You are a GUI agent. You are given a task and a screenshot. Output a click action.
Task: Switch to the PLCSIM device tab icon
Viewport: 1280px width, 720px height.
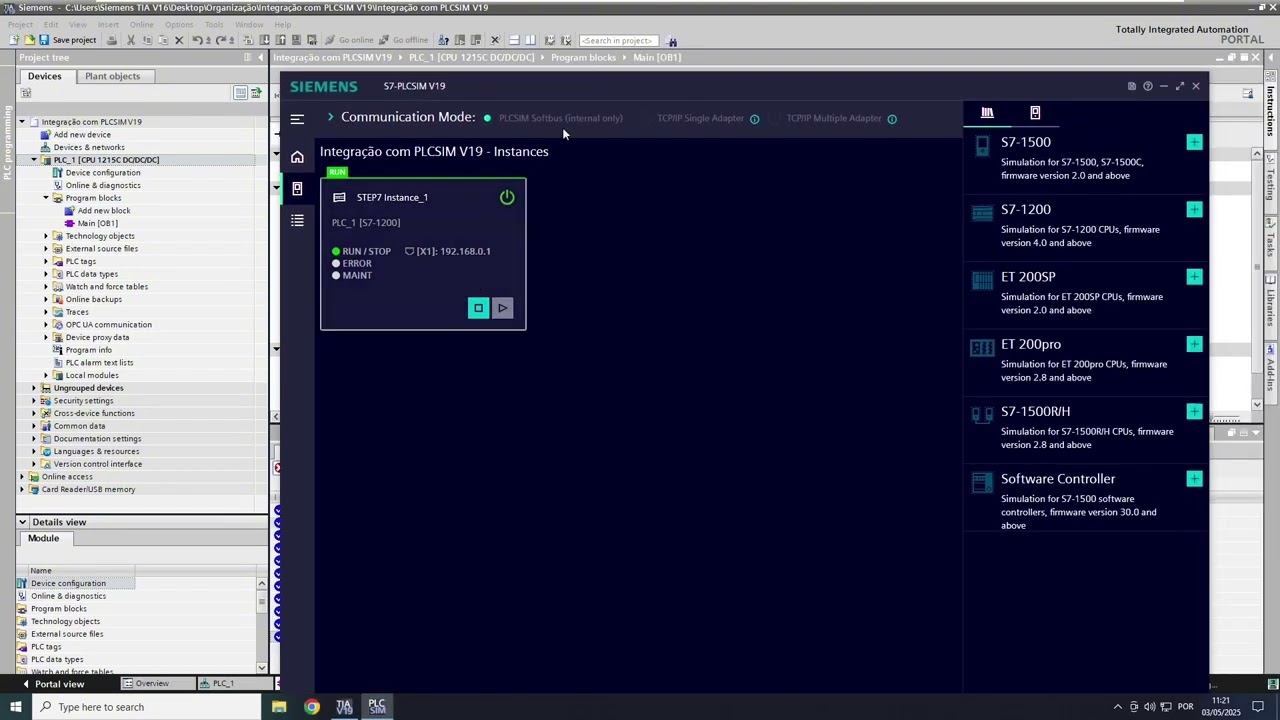(1035, 113)
